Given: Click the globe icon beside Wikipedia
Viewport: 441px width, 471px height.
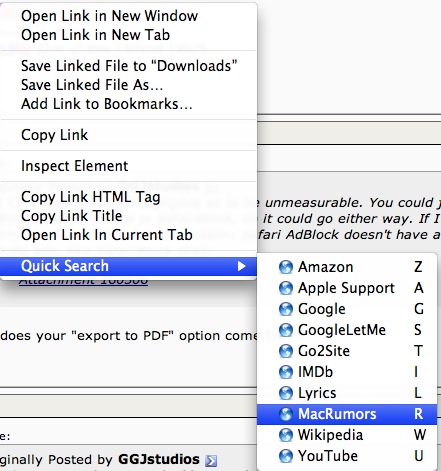Looking at the screenshot, I should tap(286, 435).
